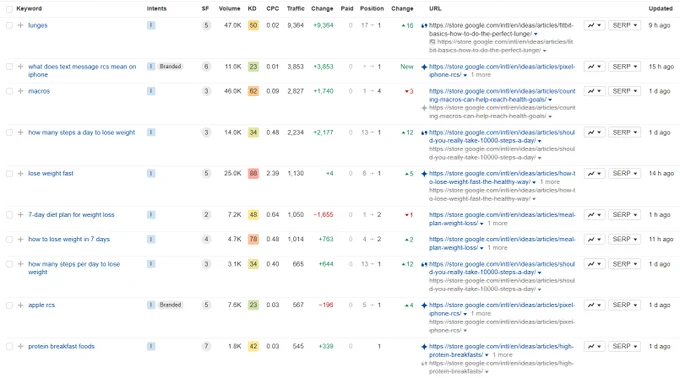This screenshot has width=680, height=378.
Task: Tick checkbox for lose weight fast
Action: tap(9, 173)
